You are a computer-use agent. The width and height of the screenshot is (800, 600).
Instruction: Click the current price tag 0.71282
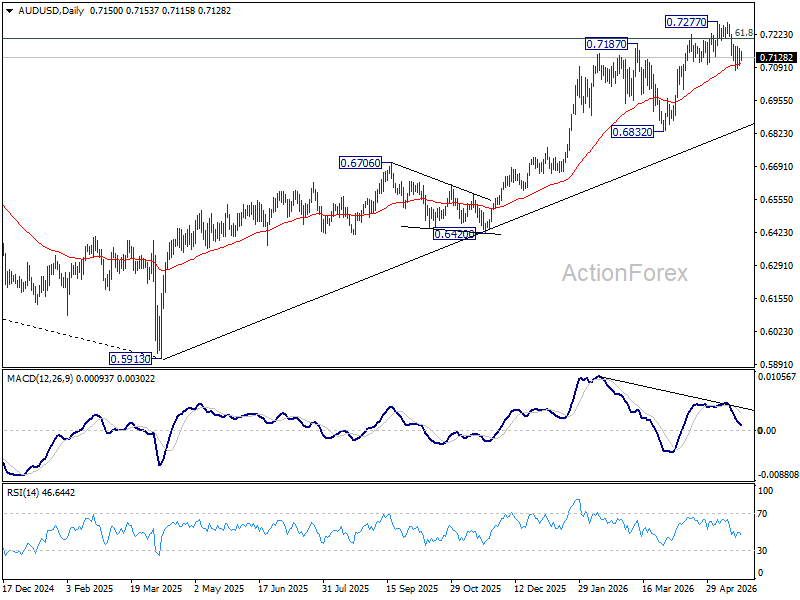[x=776, y=58]
